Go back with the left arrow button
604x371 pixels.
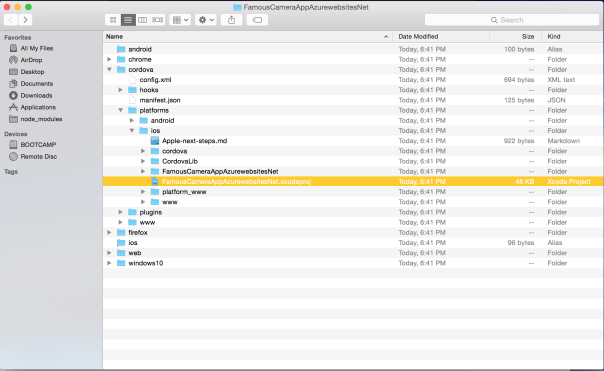pos(11,20)
